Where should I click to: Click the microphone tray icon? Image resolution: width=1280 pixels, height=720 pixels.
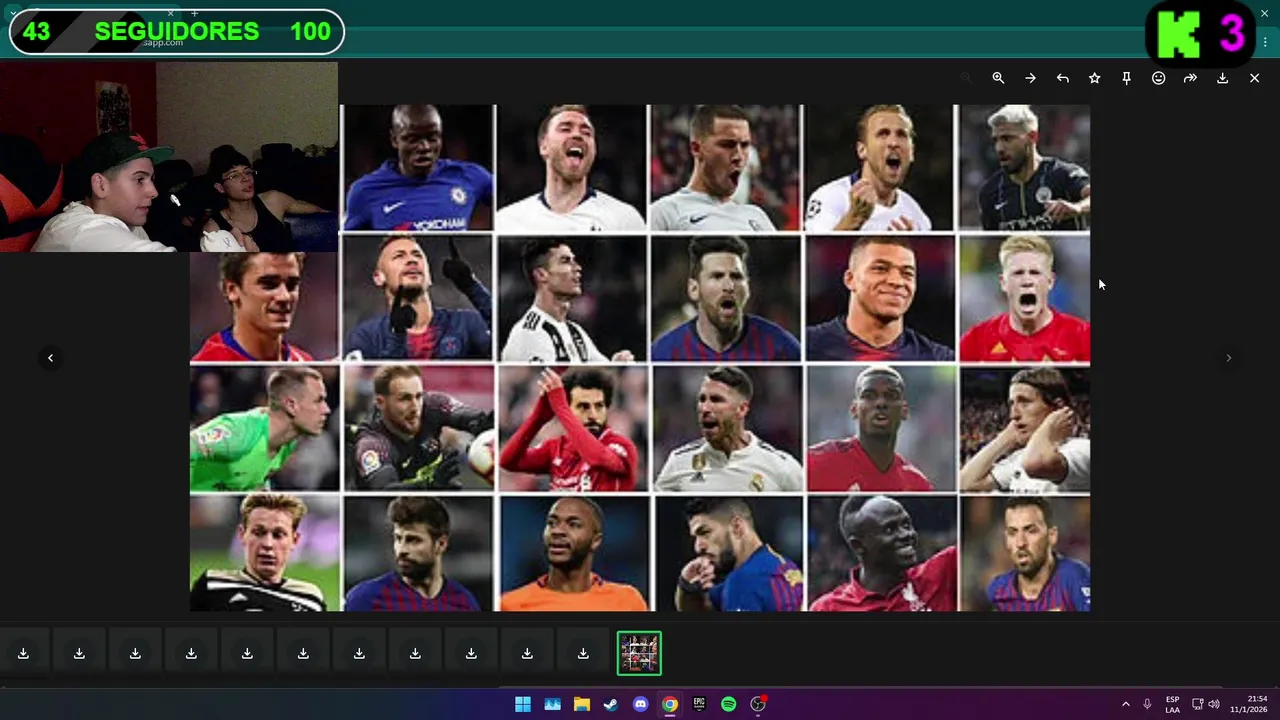coord(1147,704)
